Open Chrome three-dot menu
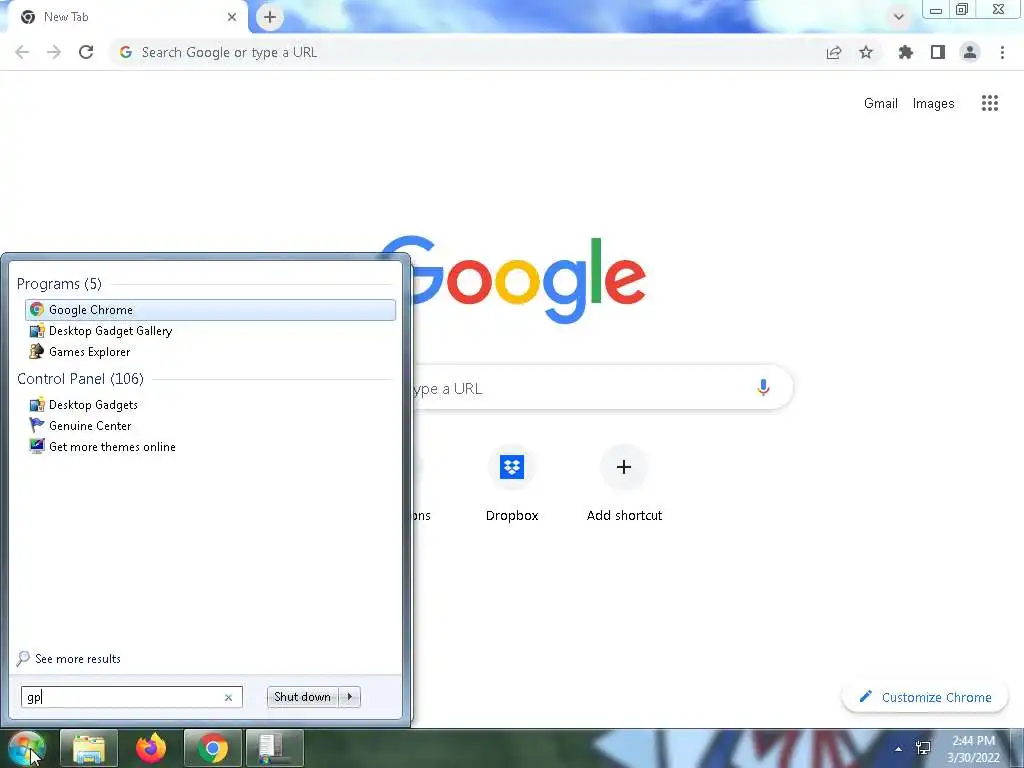Screen dimensions: 1024x768 point(1002,52)
